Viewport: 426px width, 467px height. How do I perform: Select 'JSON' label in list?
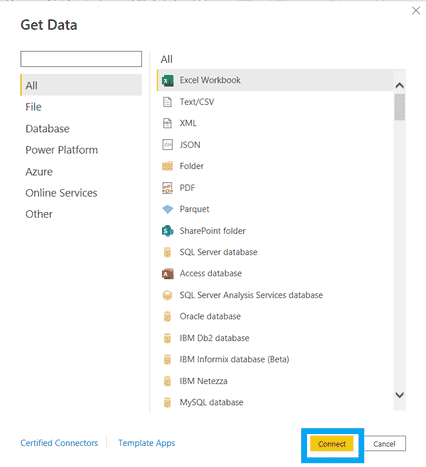190,145
